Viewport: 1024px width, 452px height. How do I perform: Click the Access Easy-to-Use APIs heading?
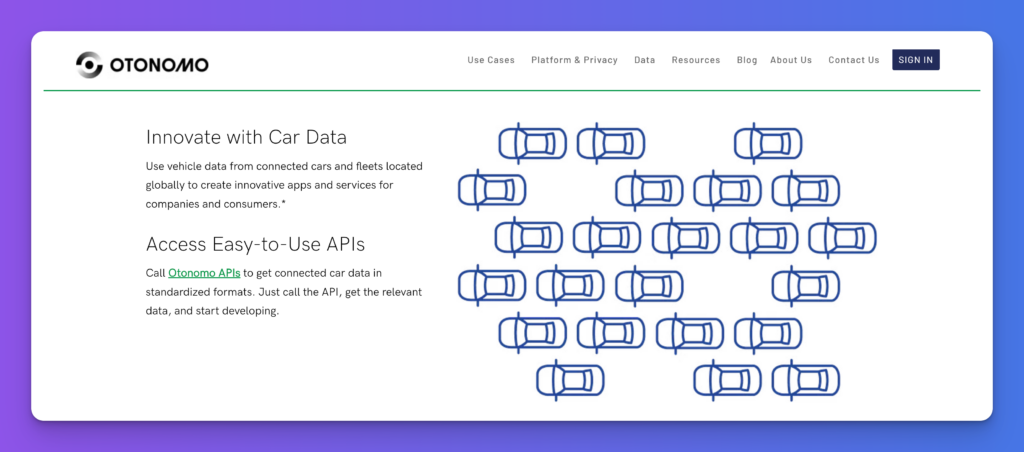tap(255, 244)
